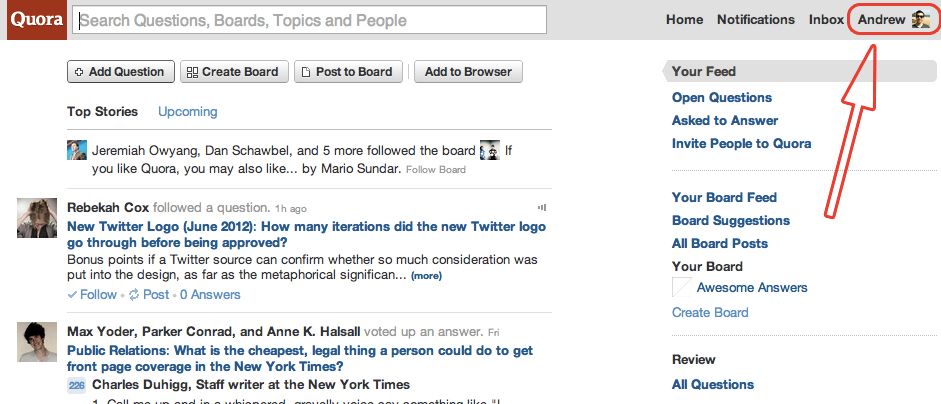Click Follow Board next to Mario Sundar
The image size is (941, 404).
coord(436,170)
